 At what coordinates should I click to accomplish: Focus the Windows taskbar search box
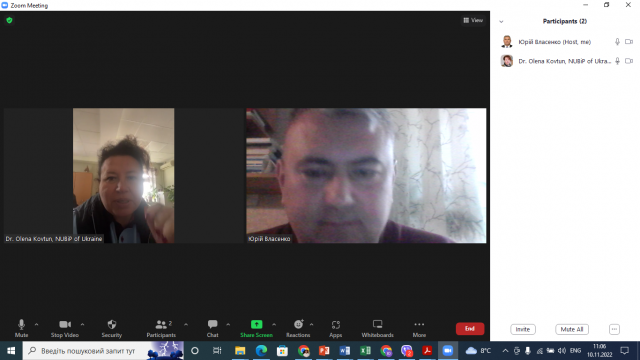click(103, 351)
